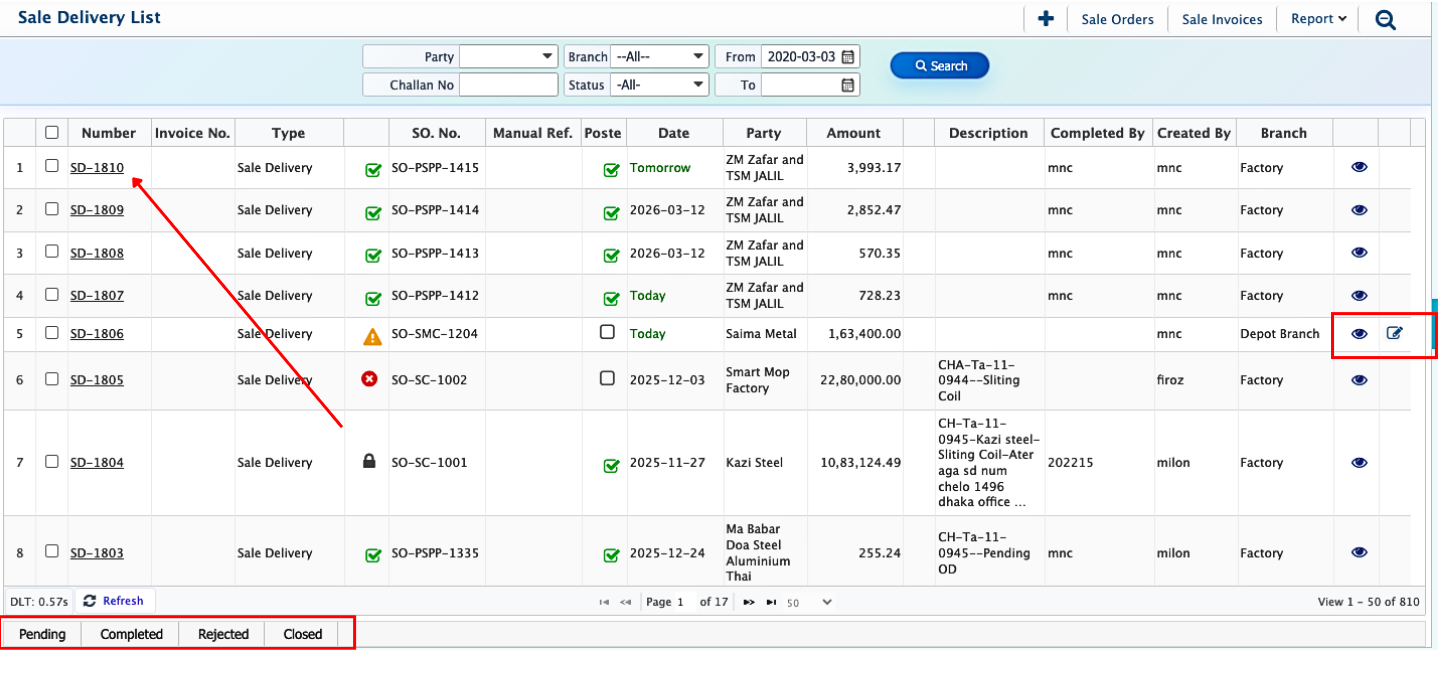This screenshot has width=1438, height=673.
Task: Switch to the Completed tab
Action: (x=131, y=634)
